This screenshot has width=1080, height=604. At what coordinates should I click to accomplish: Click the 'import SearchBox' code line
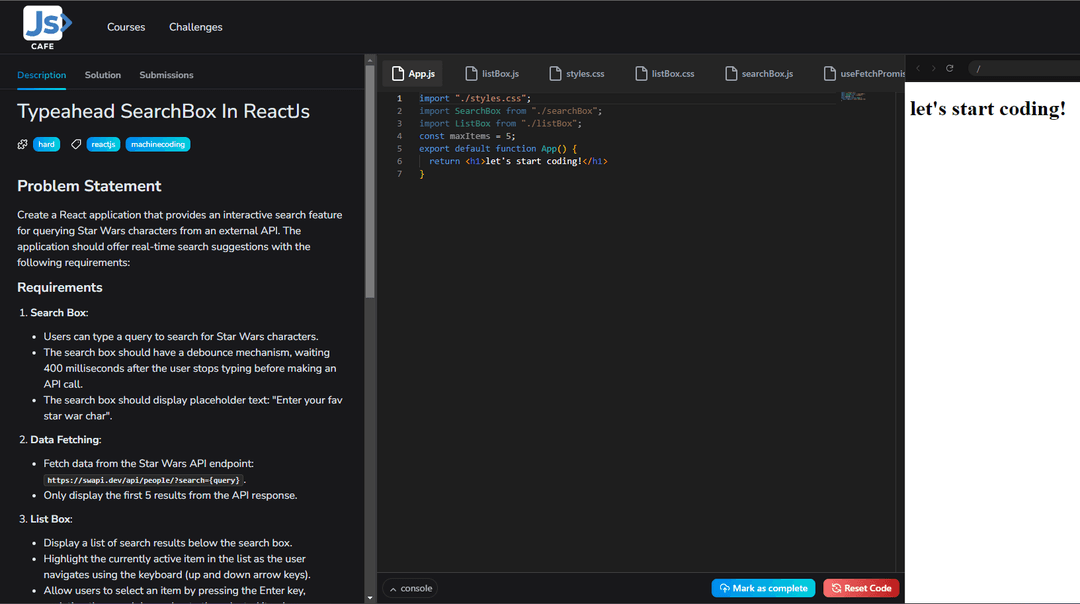[x=510, y=111]
